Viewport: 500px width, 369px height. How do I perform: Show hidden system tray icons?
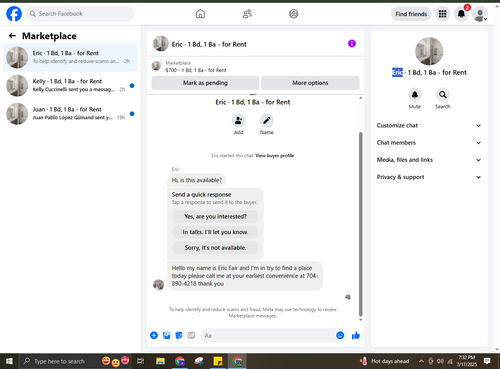click(421, 361)
